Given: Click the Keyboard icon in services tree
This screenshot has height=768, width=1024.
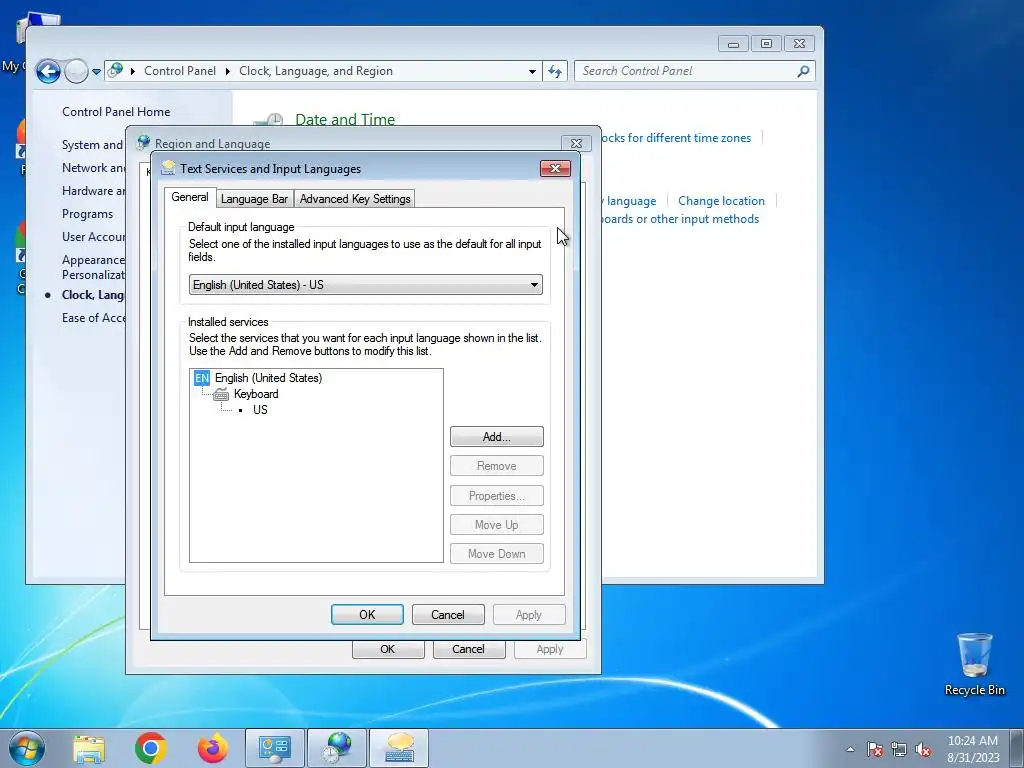Looking at the screenshot, I should tap(221, 394).
